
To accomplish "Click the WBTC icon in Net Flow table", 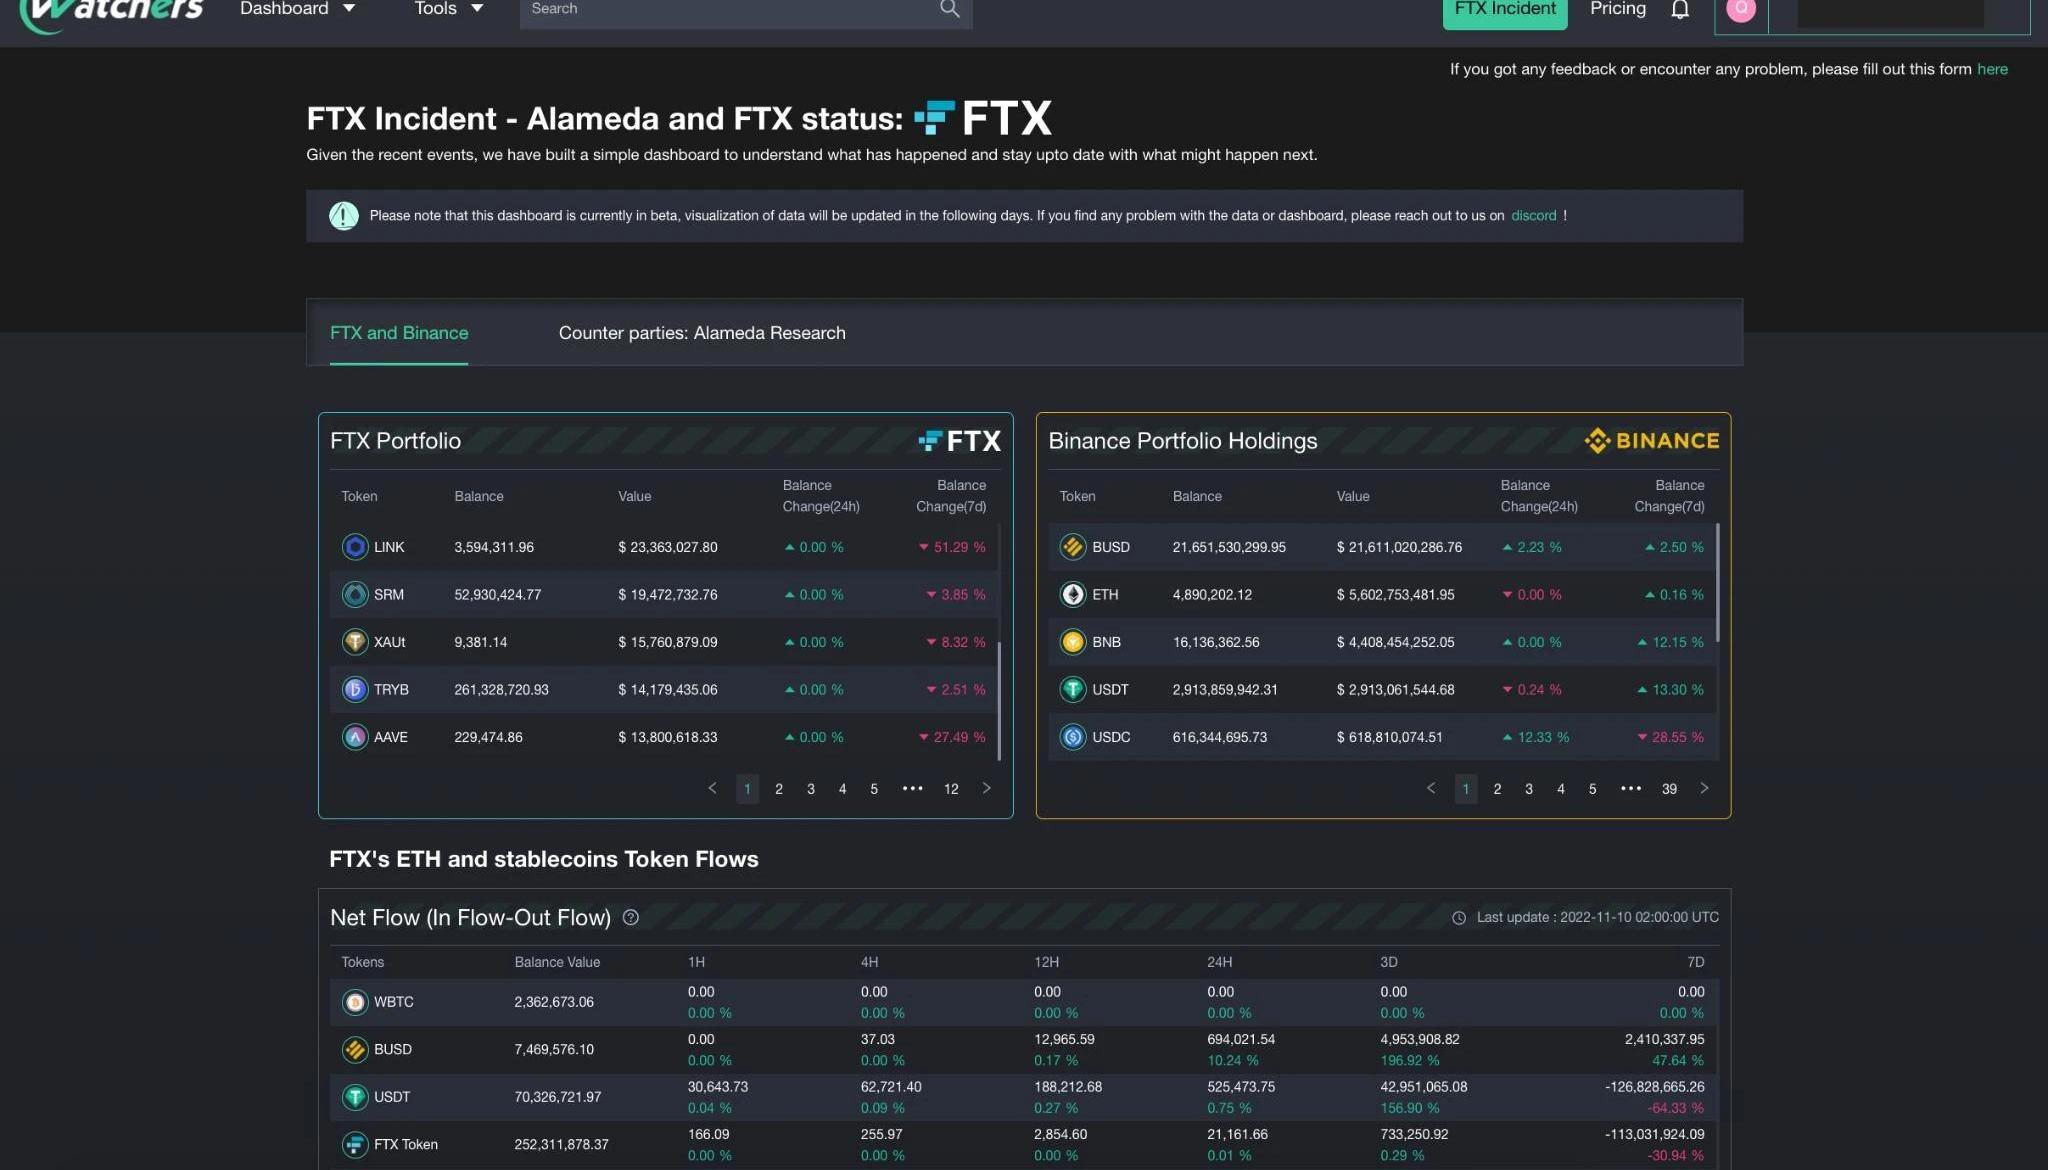I will (355, 1002).
